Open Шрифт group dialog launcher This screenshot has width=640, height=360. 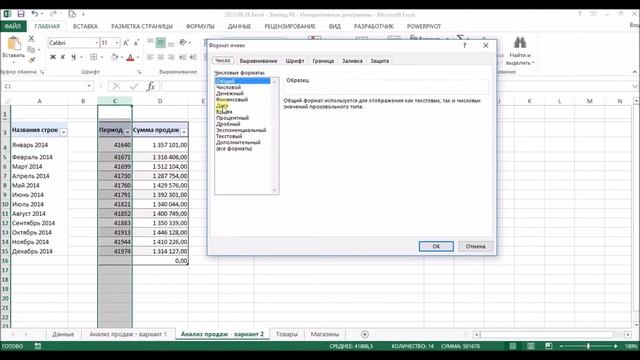(x=139, y=72)
